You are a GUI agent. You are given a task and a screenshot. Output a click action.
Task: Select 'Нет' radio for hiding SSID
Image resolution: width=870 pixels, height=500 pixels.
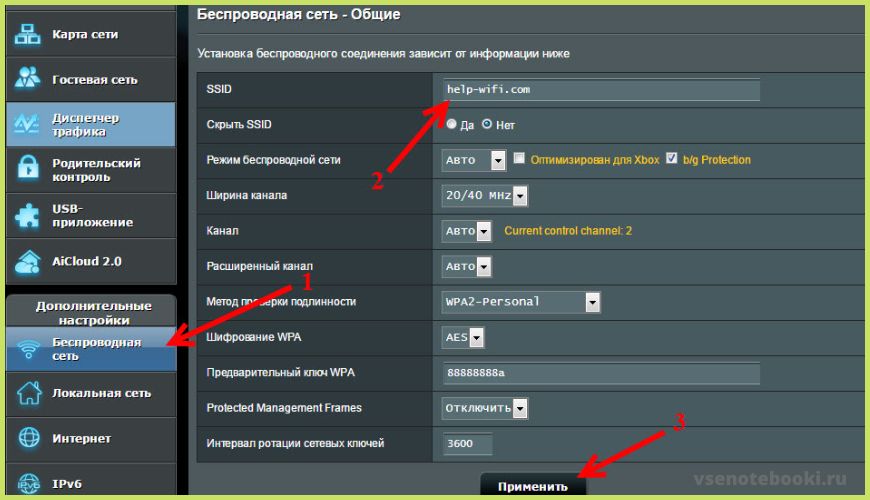click(487, 125)
